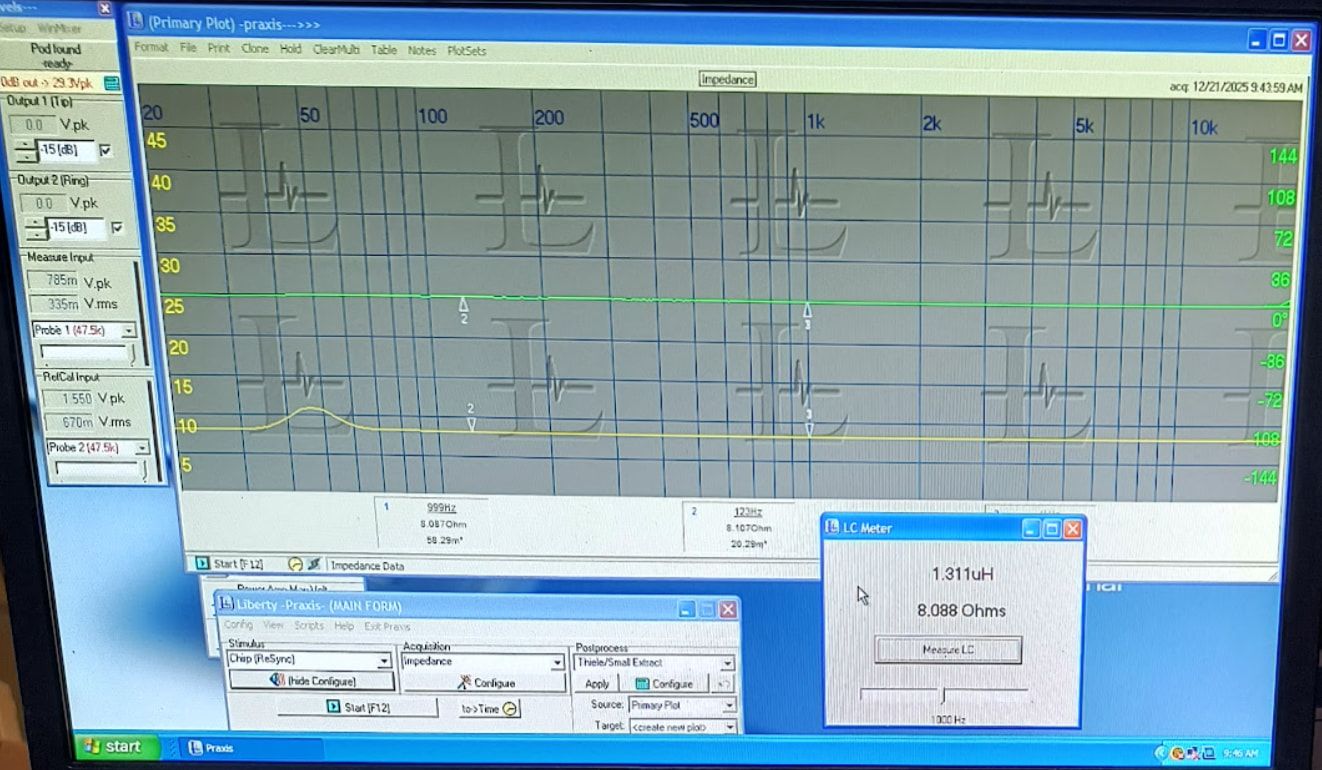Open the Acquisition Configure wrench button

[x=485, y=683]
